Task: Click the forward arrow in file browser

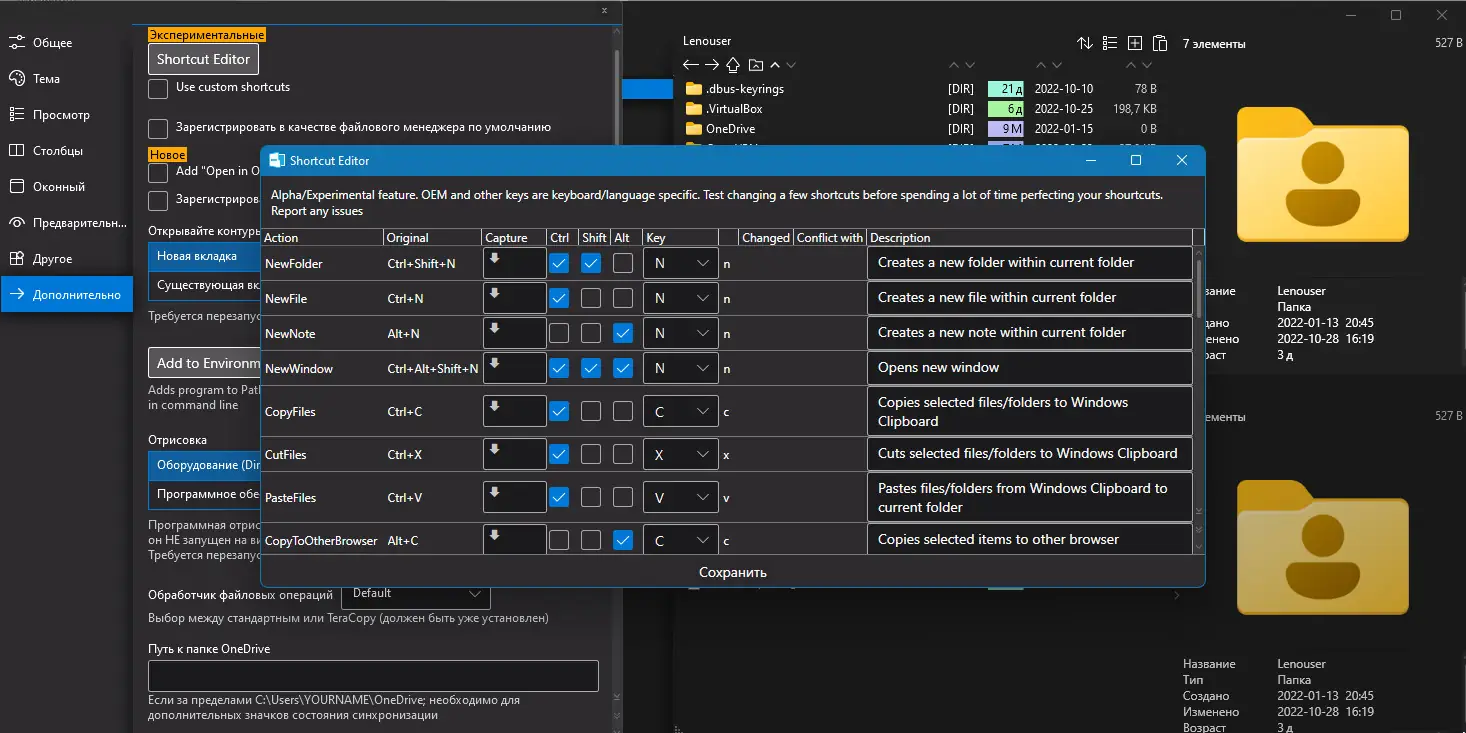Action: pos(712,65)
